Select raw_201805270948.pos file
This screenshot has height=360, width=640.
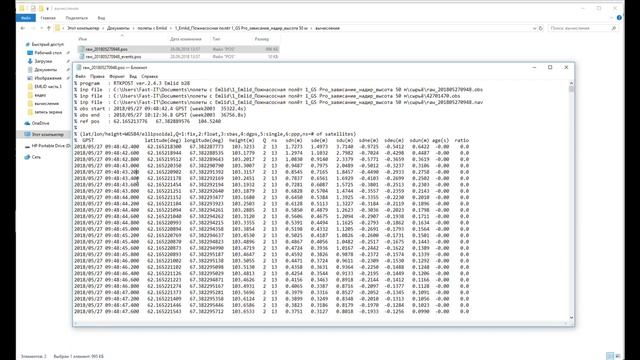coord(178,49)
